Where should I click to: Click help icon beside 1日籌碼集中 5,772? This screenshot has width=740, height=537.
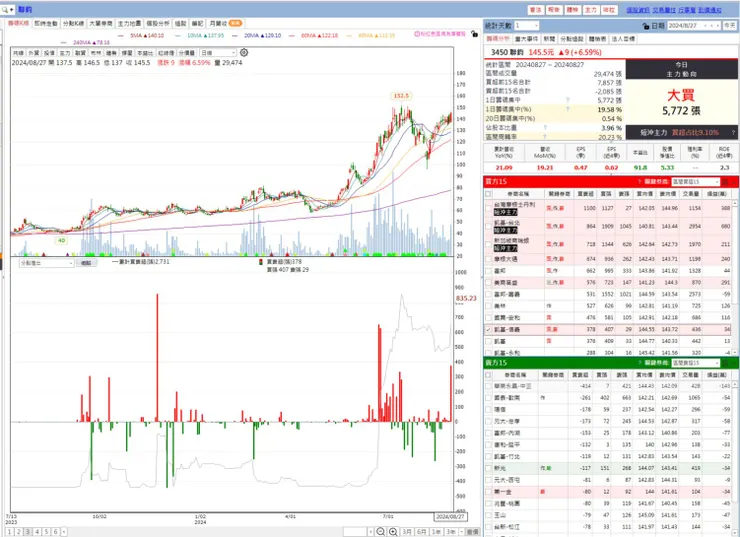coord(568,100)
